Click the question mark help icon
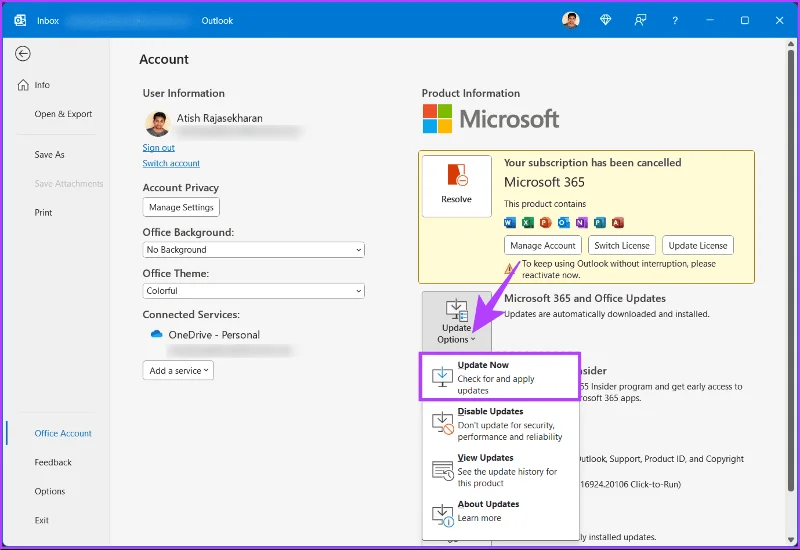Viewport: 800px width, 550px height. pyautogui.click(x=674, y=20)
